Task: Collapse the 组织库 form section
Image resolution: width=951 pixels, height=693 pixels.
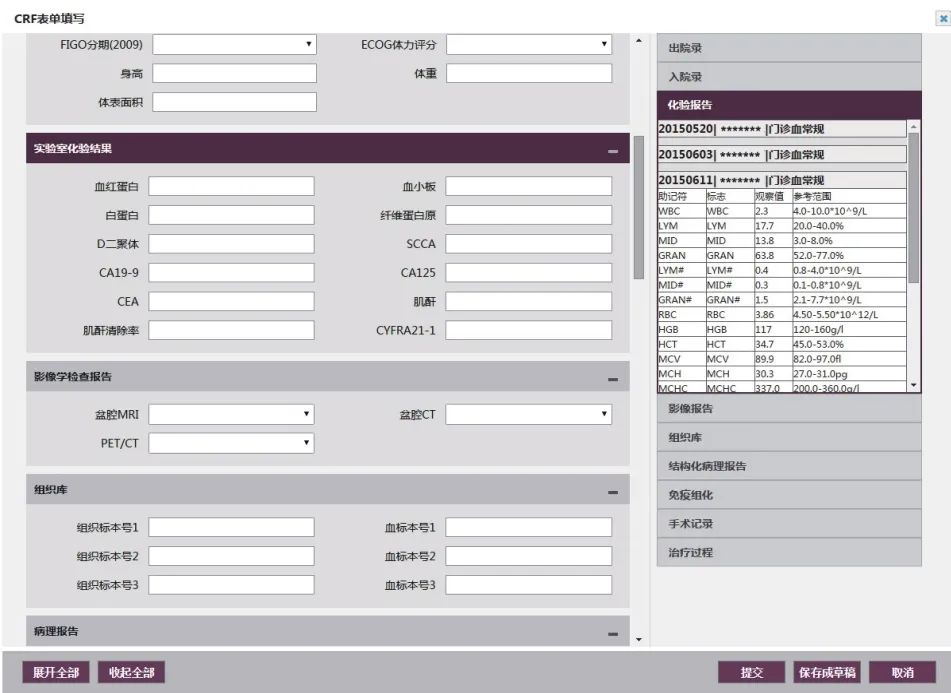Action: [x=612, y=492]
